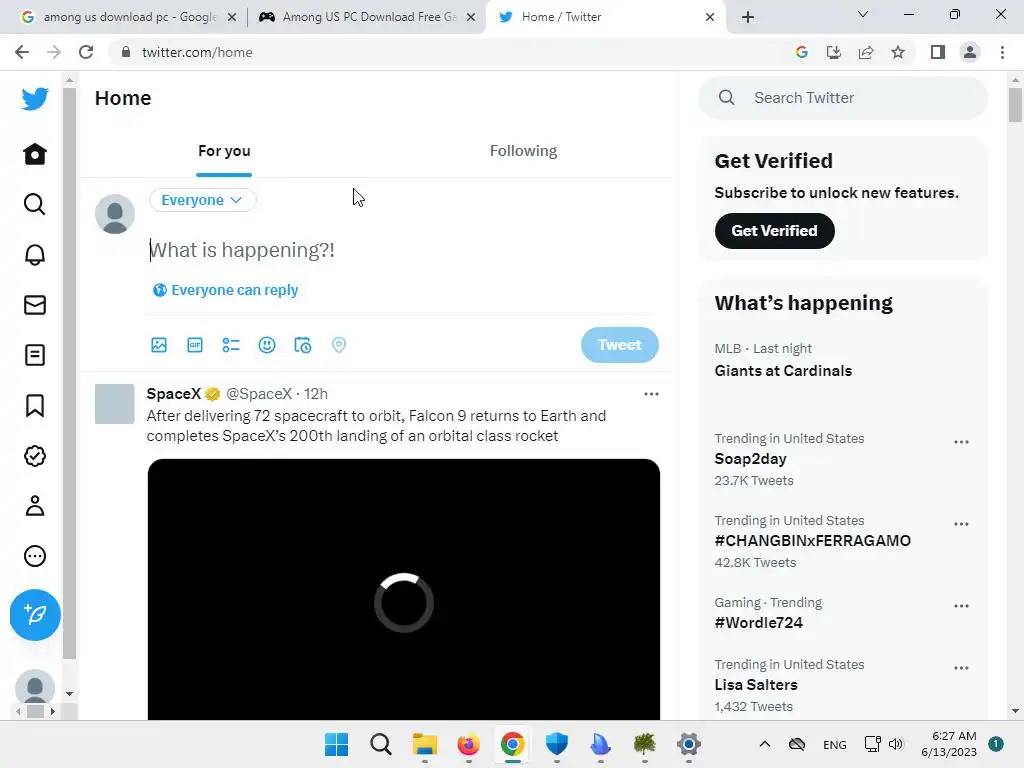
Task: Expand the Everyone audience dropdown
Action: (202, 200)
